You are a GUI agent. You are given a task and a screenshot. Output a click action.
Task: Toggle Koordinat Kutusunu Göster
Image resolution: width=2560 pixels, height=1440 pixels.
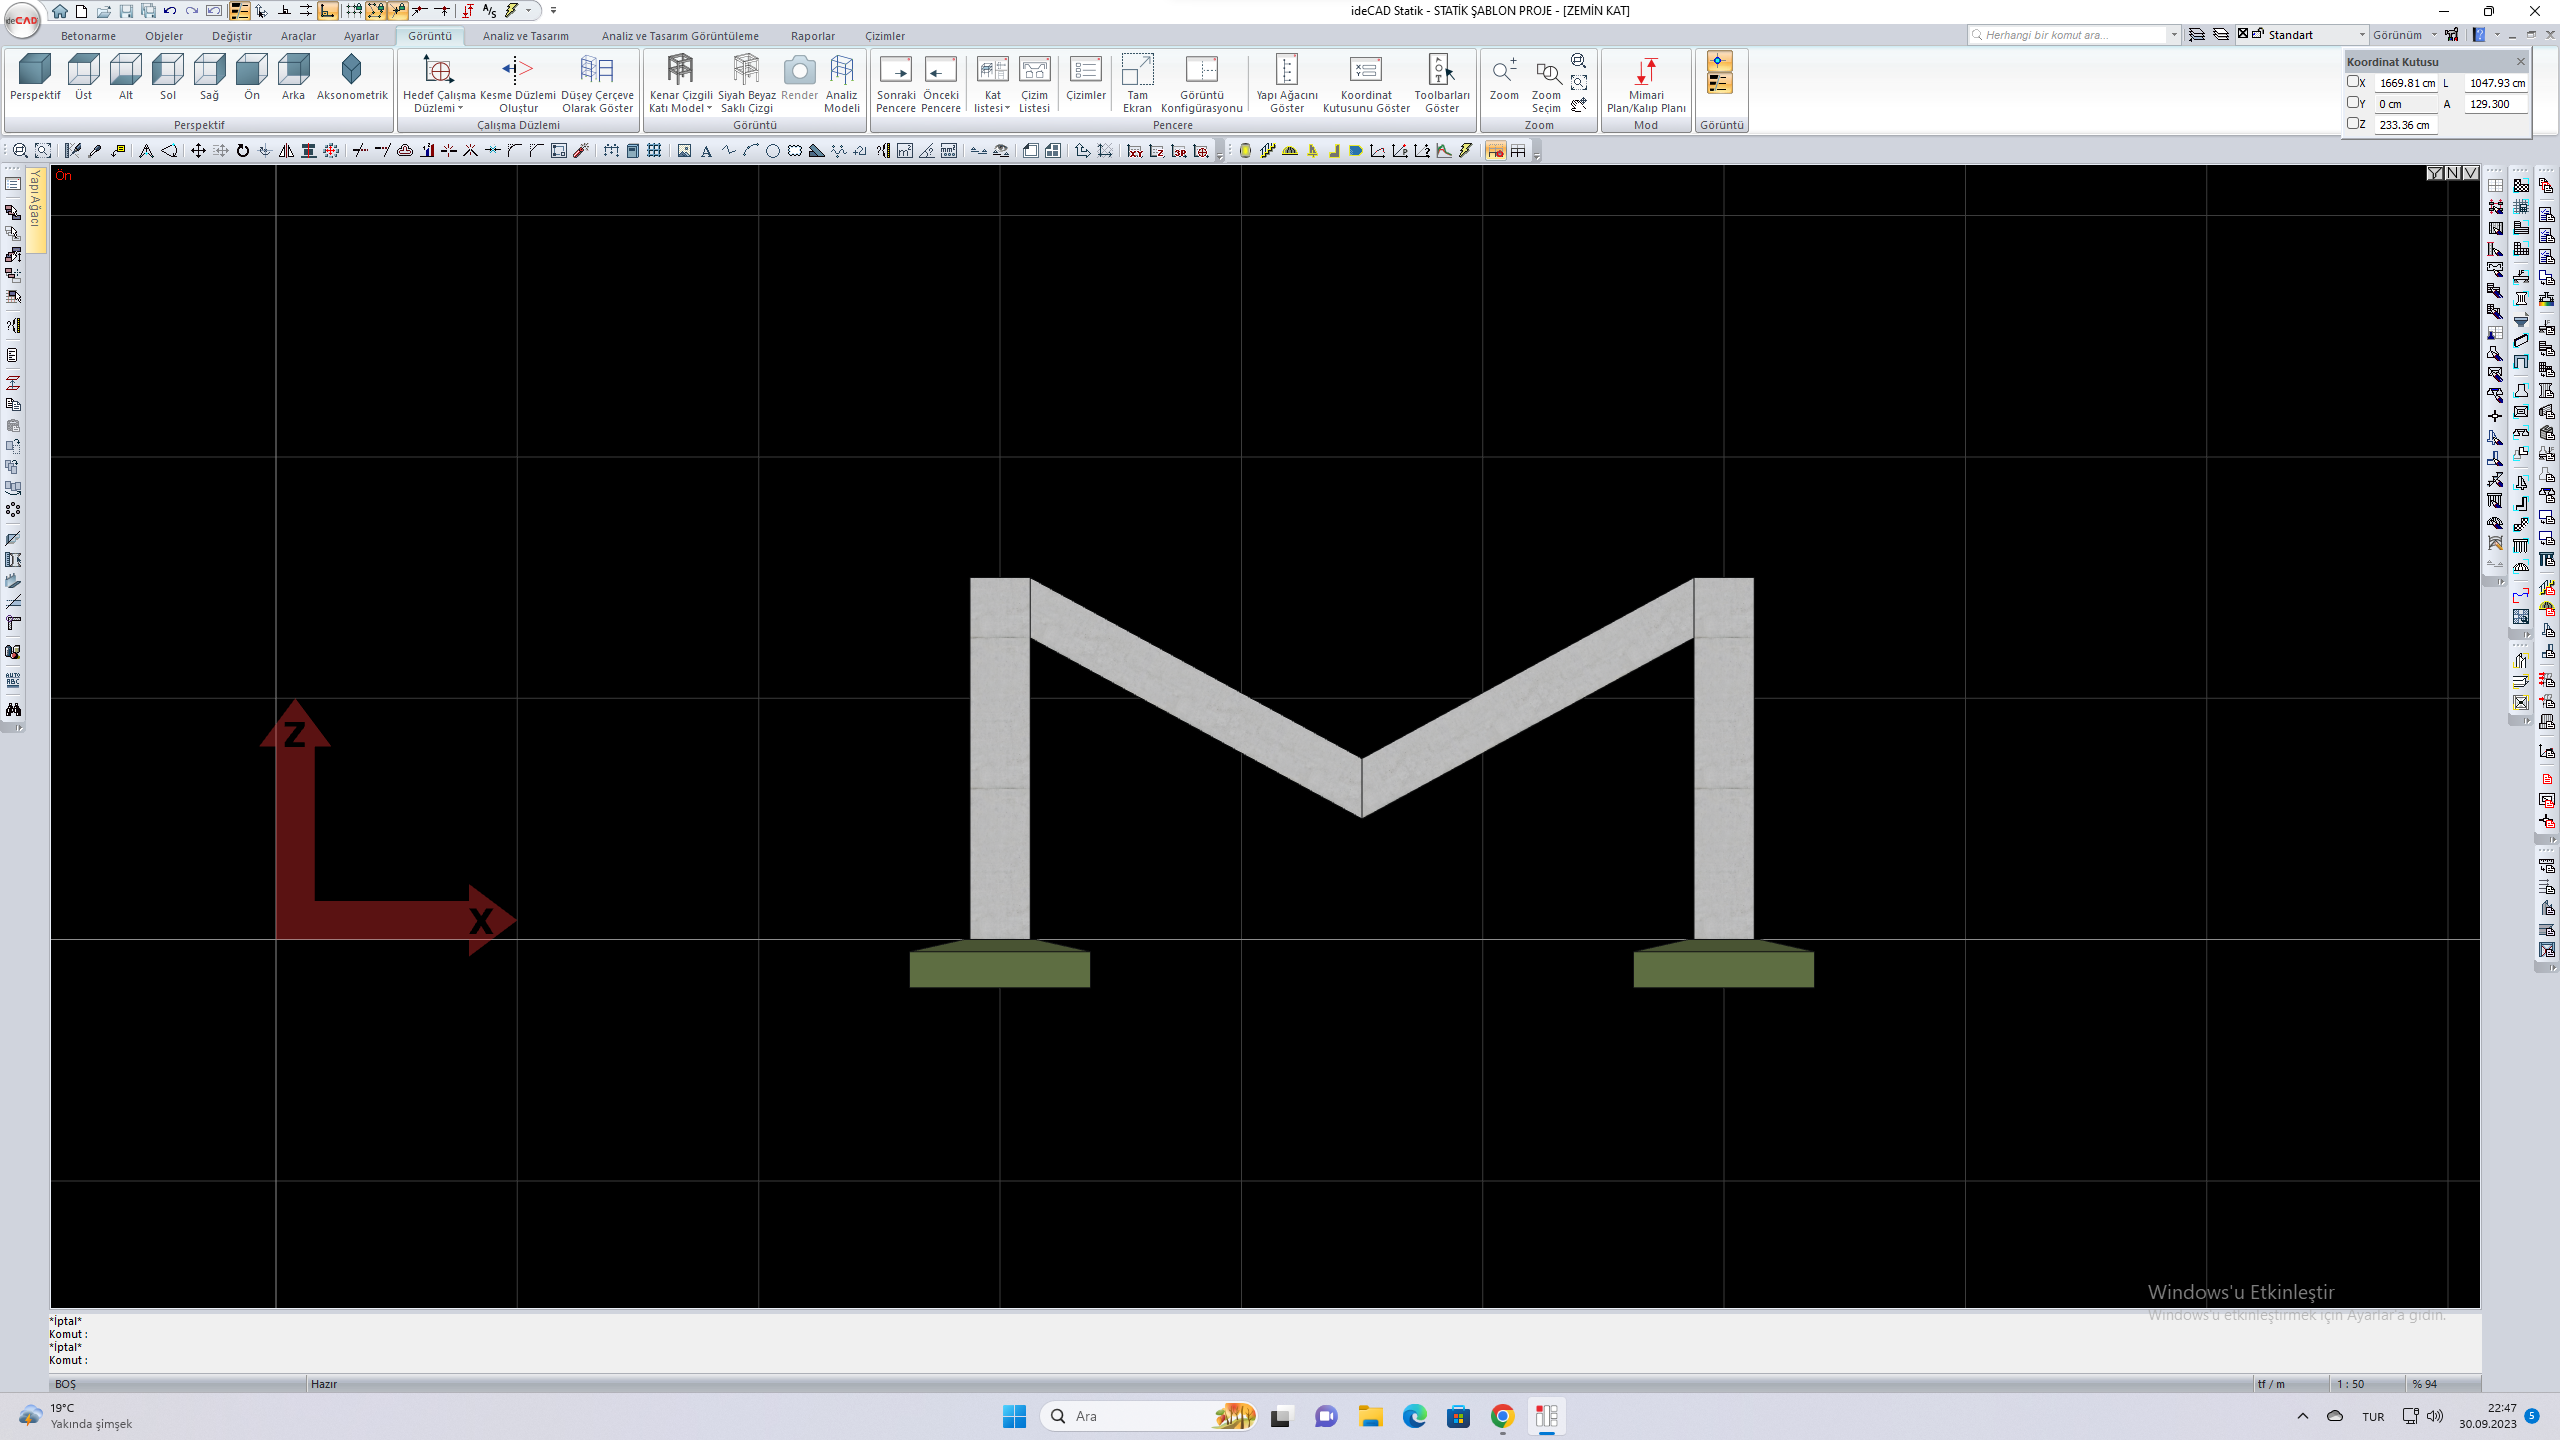[x=1366, y=84]
